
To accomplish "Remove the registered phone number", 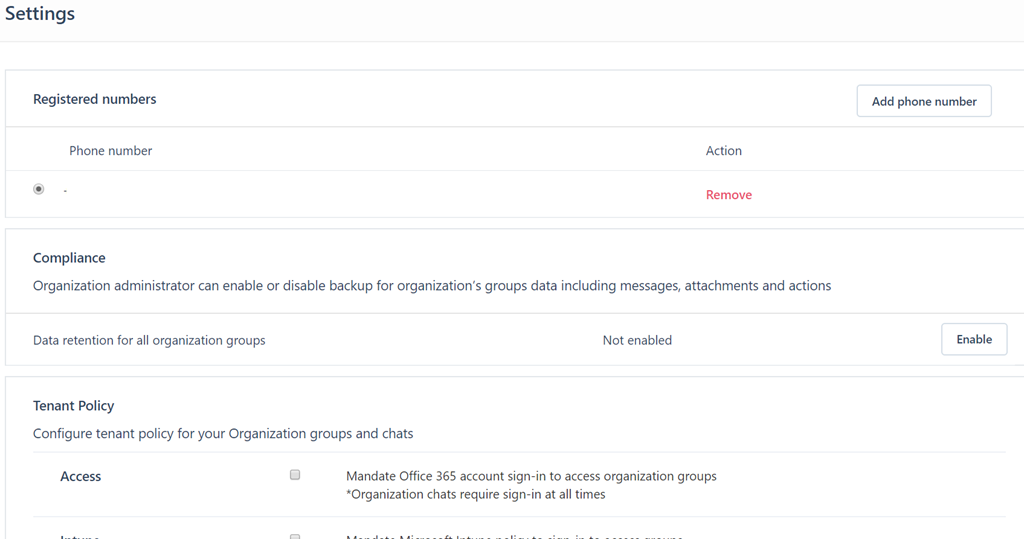I will (728, 195).
